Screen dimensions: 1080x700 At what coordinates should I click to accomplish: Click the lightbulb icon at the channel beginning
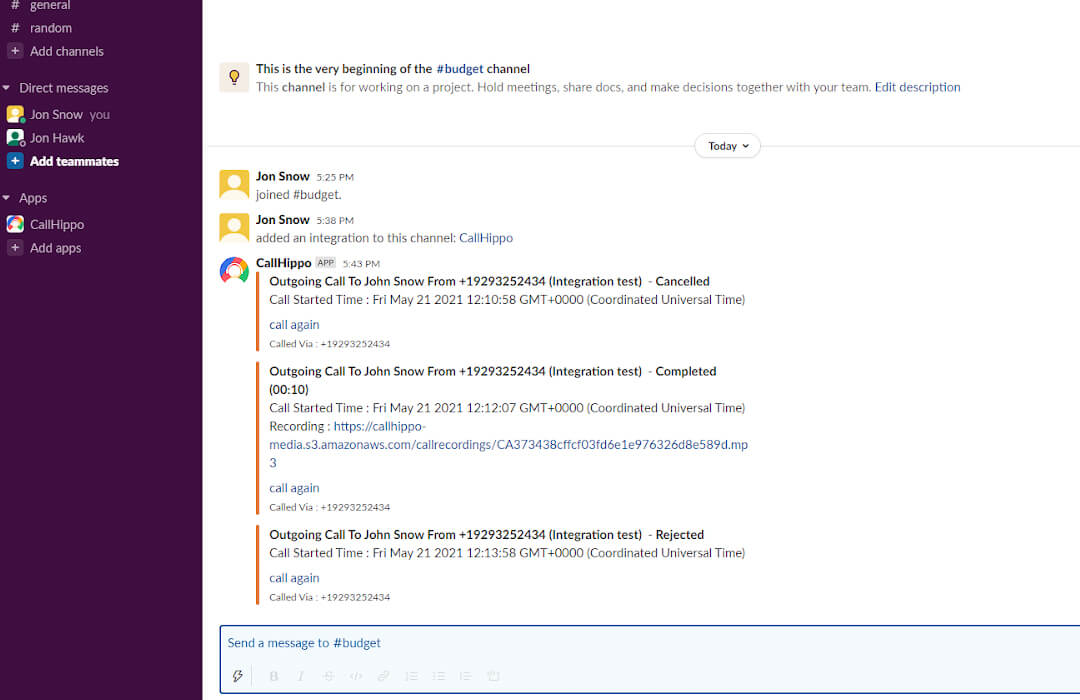point(234,77)
